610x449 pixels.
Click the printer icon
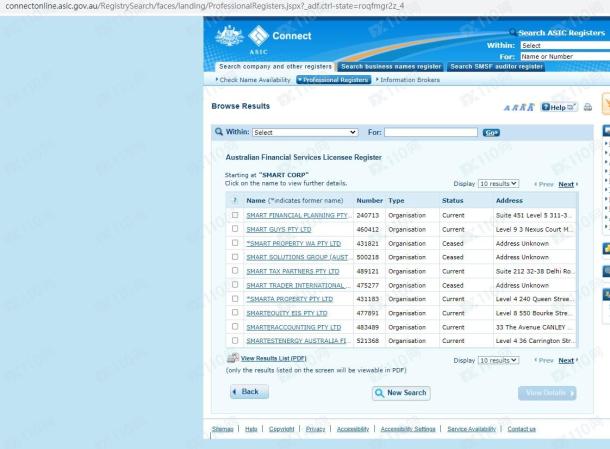tap(588, 107)
